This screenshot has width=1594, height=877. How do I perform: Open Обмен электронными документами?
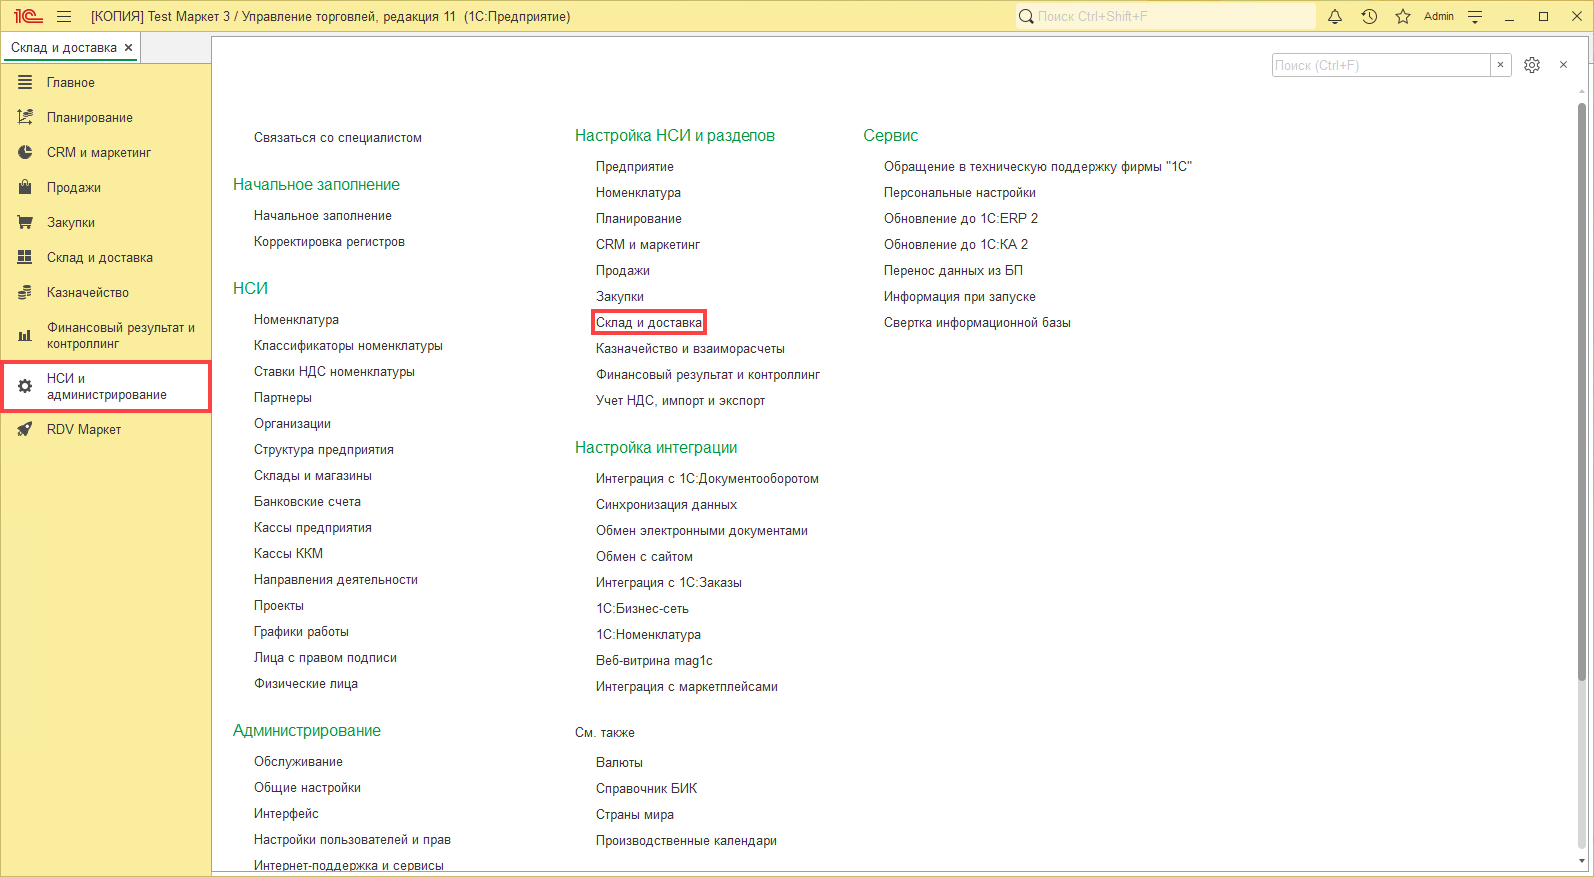coord(702,530)
